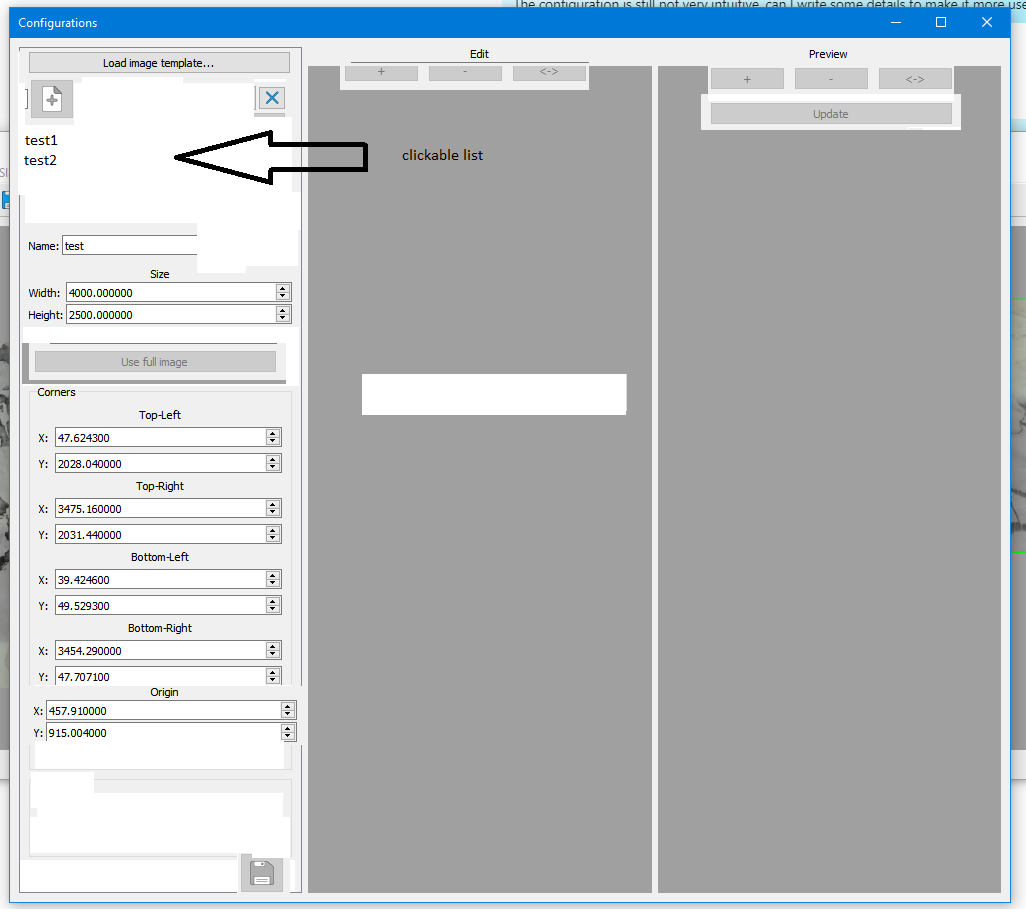
Task: Click the Name text field
Action: [130, 246]
